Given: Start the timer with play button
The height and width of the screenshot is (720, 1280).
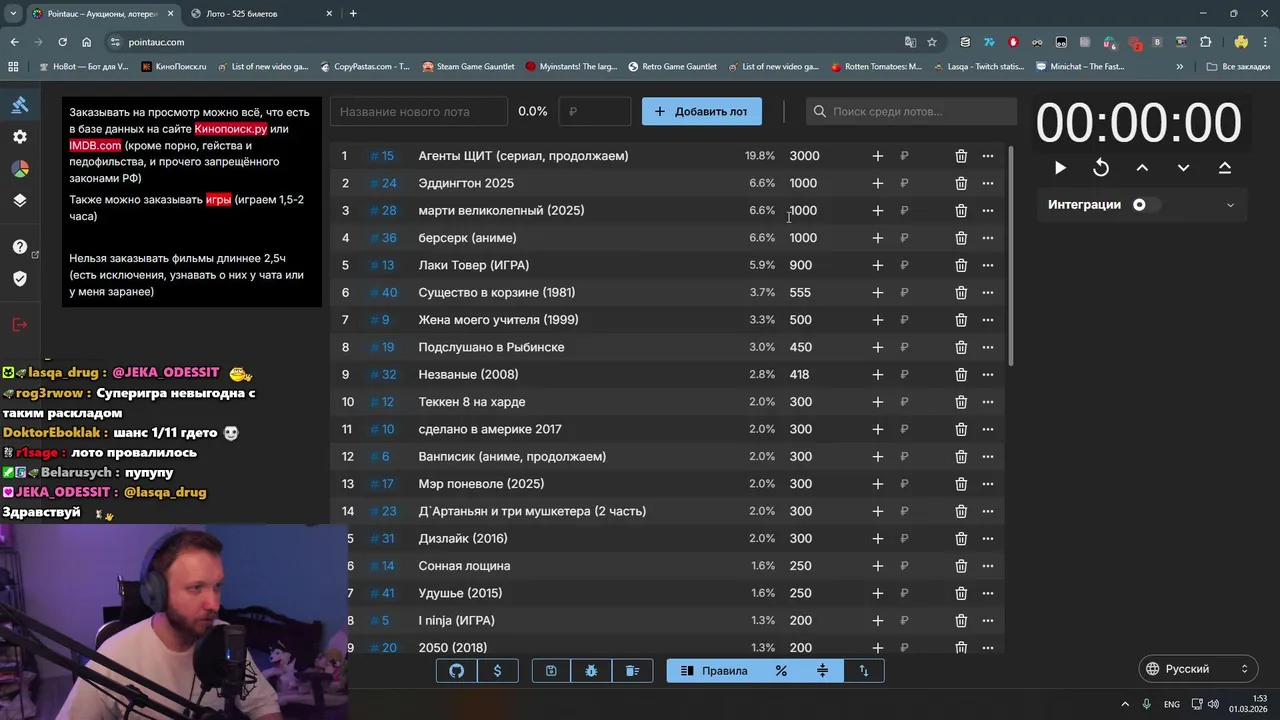Looking at the screenshot, I should coord(1060,168).
